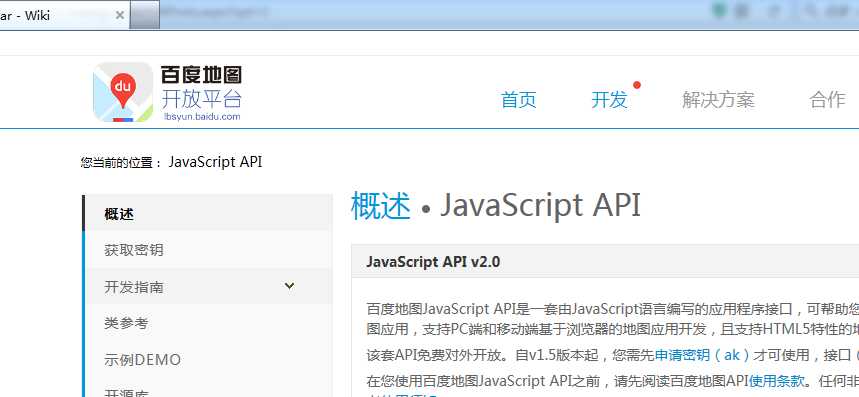The image size is (859, 397).
Task: Open 示例DEMO sidebar entry
Action: coord(208,360)
